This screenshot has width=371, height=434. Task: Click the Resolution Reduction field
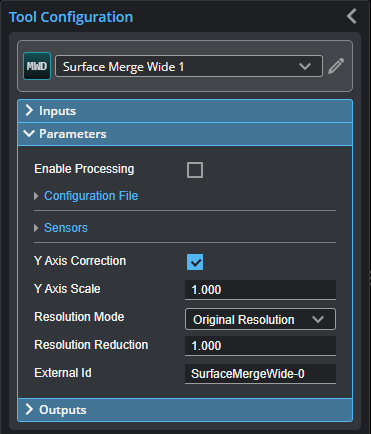point(260,346)
